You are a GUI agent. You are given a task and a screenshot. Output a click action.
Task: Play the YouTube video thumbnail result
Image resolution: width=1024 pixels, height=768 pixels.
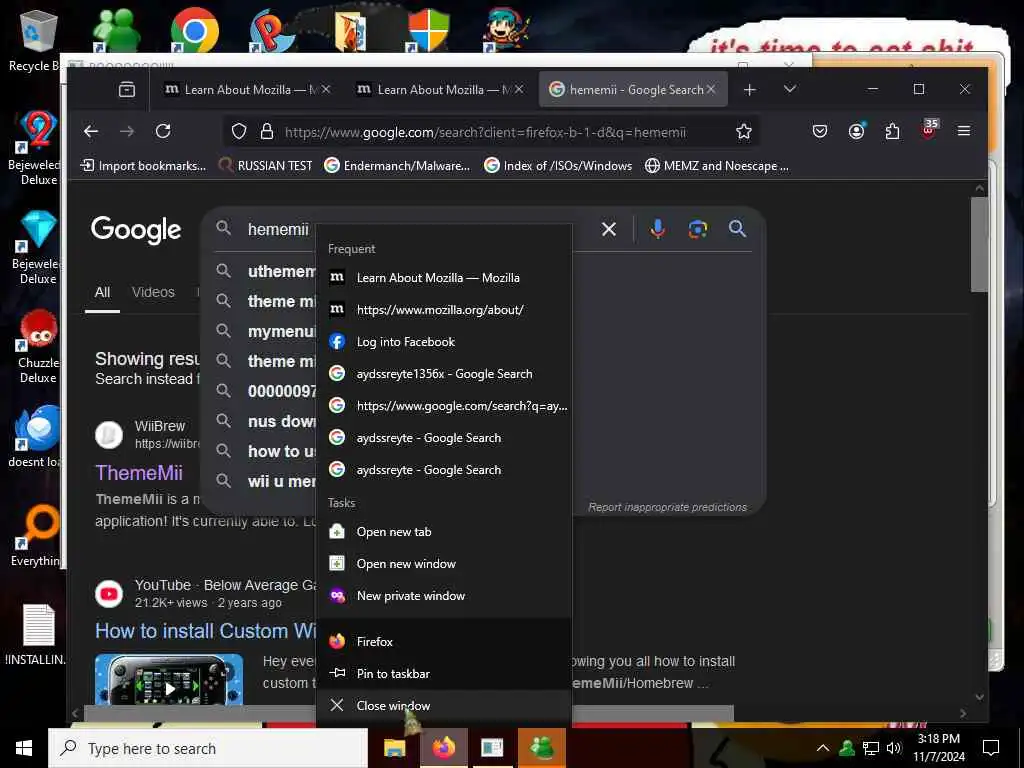(x=168, y=679)
